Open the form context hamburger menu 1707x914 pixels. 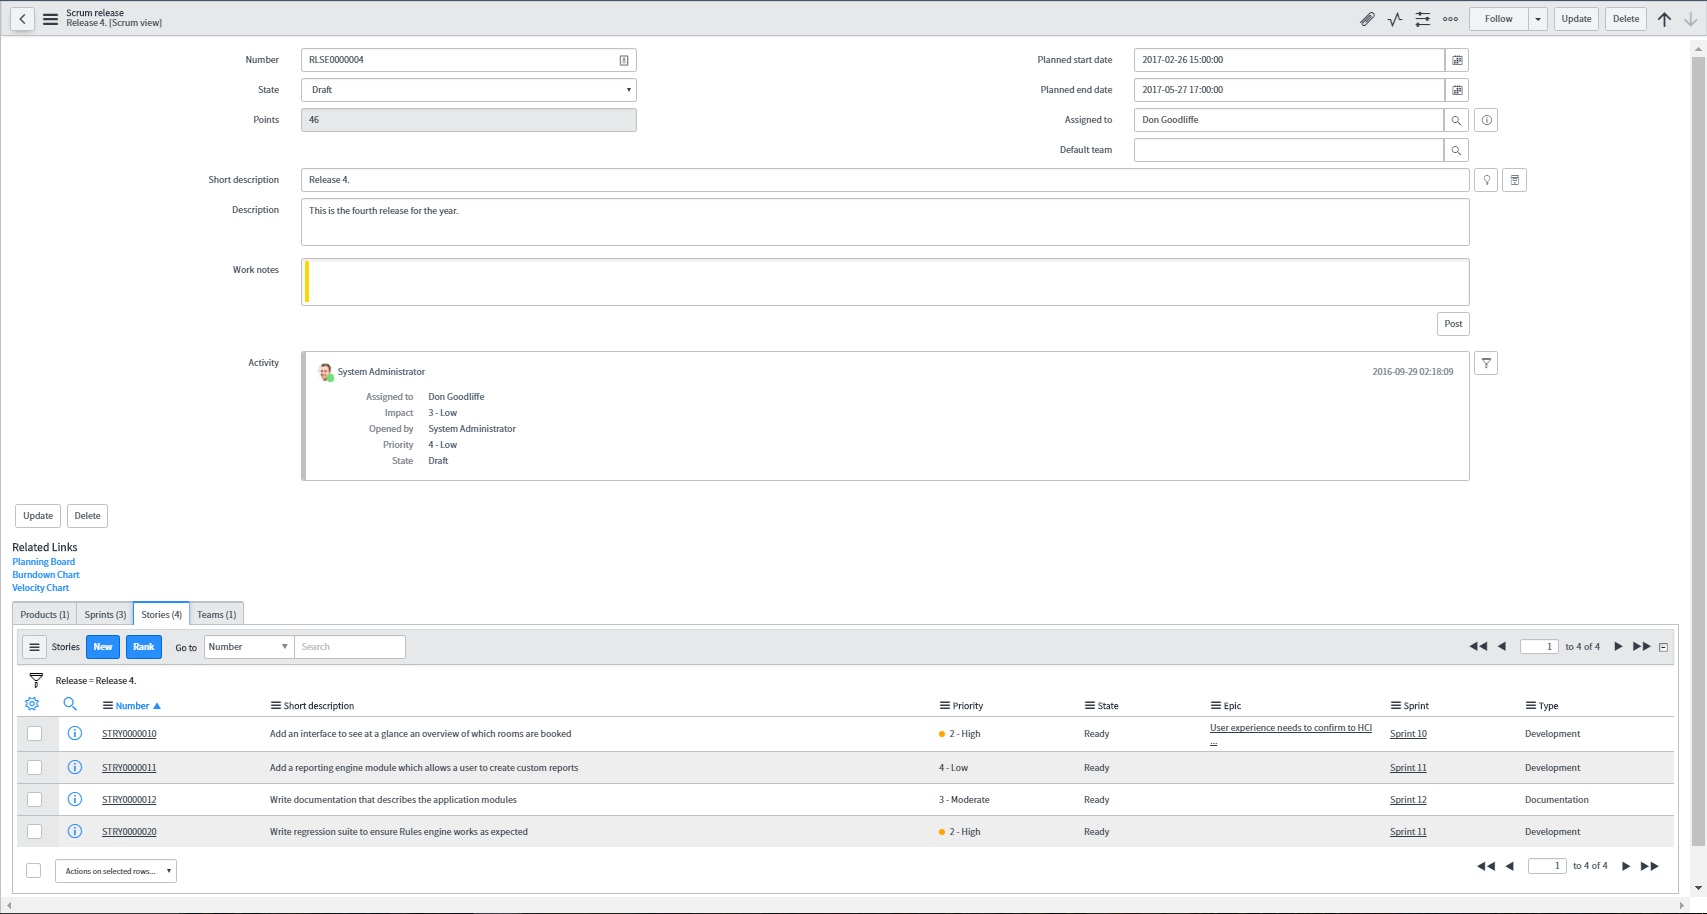(x=50, y=18)
